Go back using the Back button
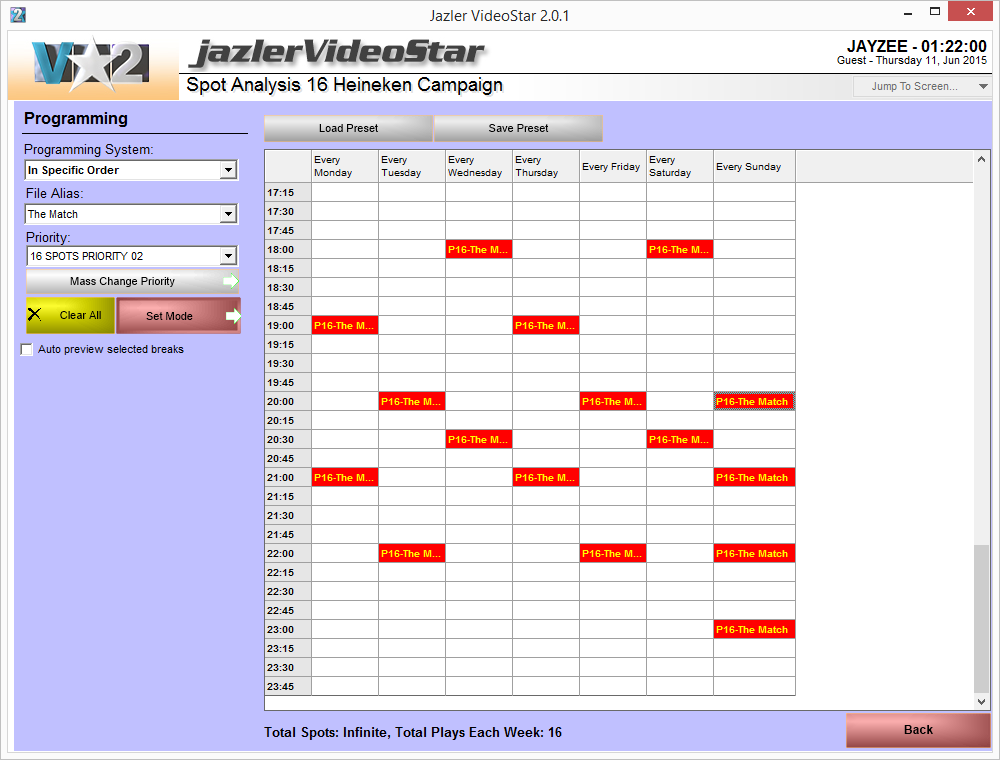 pyautogui.click(x=918, y=730)
